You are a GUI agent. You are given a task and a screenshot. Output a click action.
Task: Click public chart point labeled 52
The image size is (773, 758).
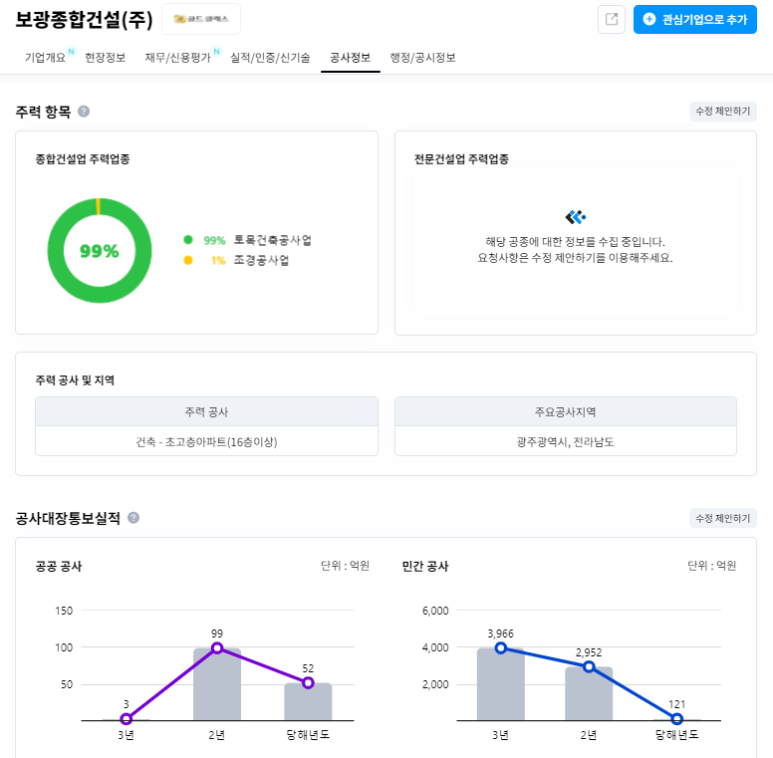308,683
